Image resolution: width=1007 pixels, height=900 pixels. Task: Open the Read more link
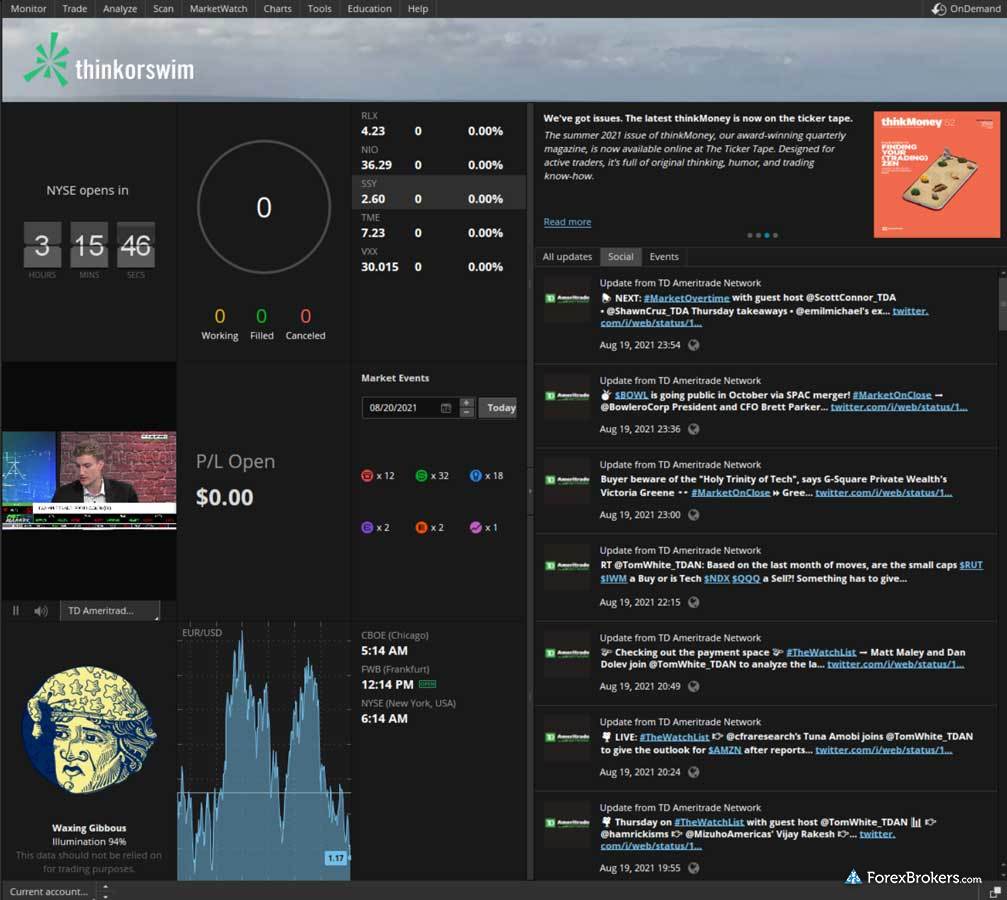tap(567, 222)
